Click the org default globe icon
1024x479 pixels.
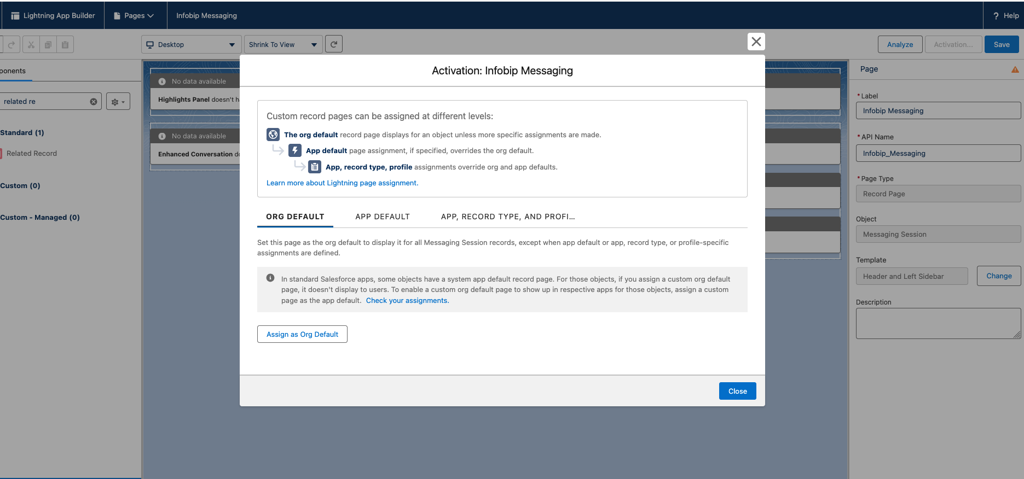273,135
